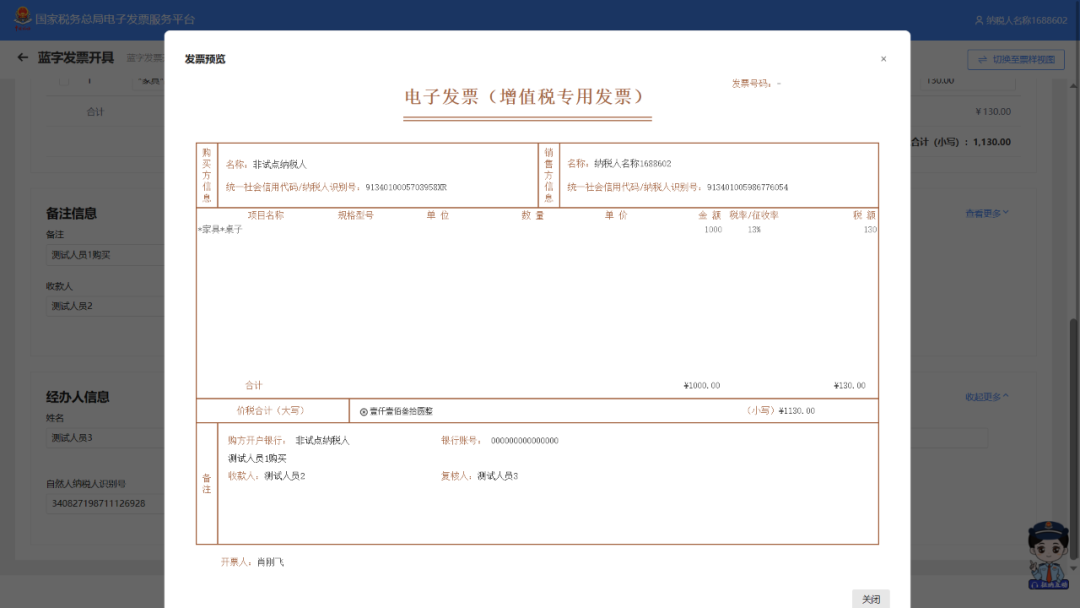
Task: Click the scroll-up arrow of the background scrollbar
Action: [x=1073, y=86]
